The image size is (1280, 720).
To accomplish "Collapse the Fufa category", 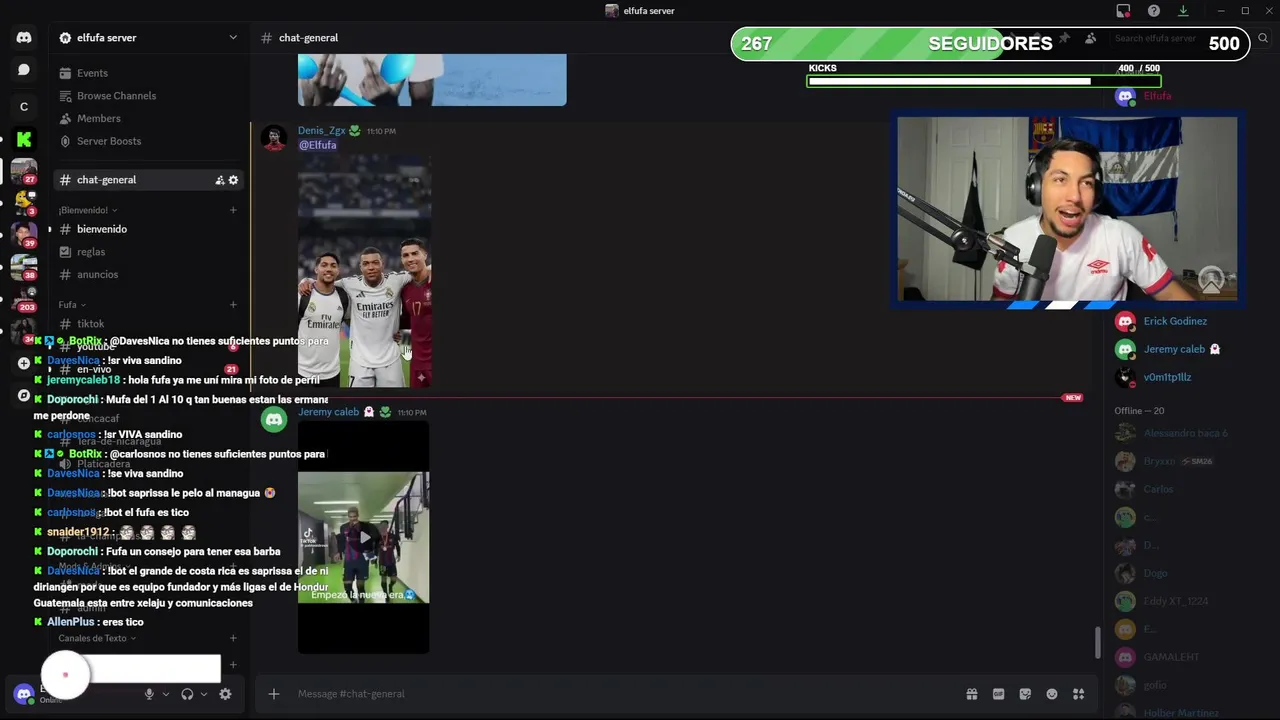I will tap(71, 305).
